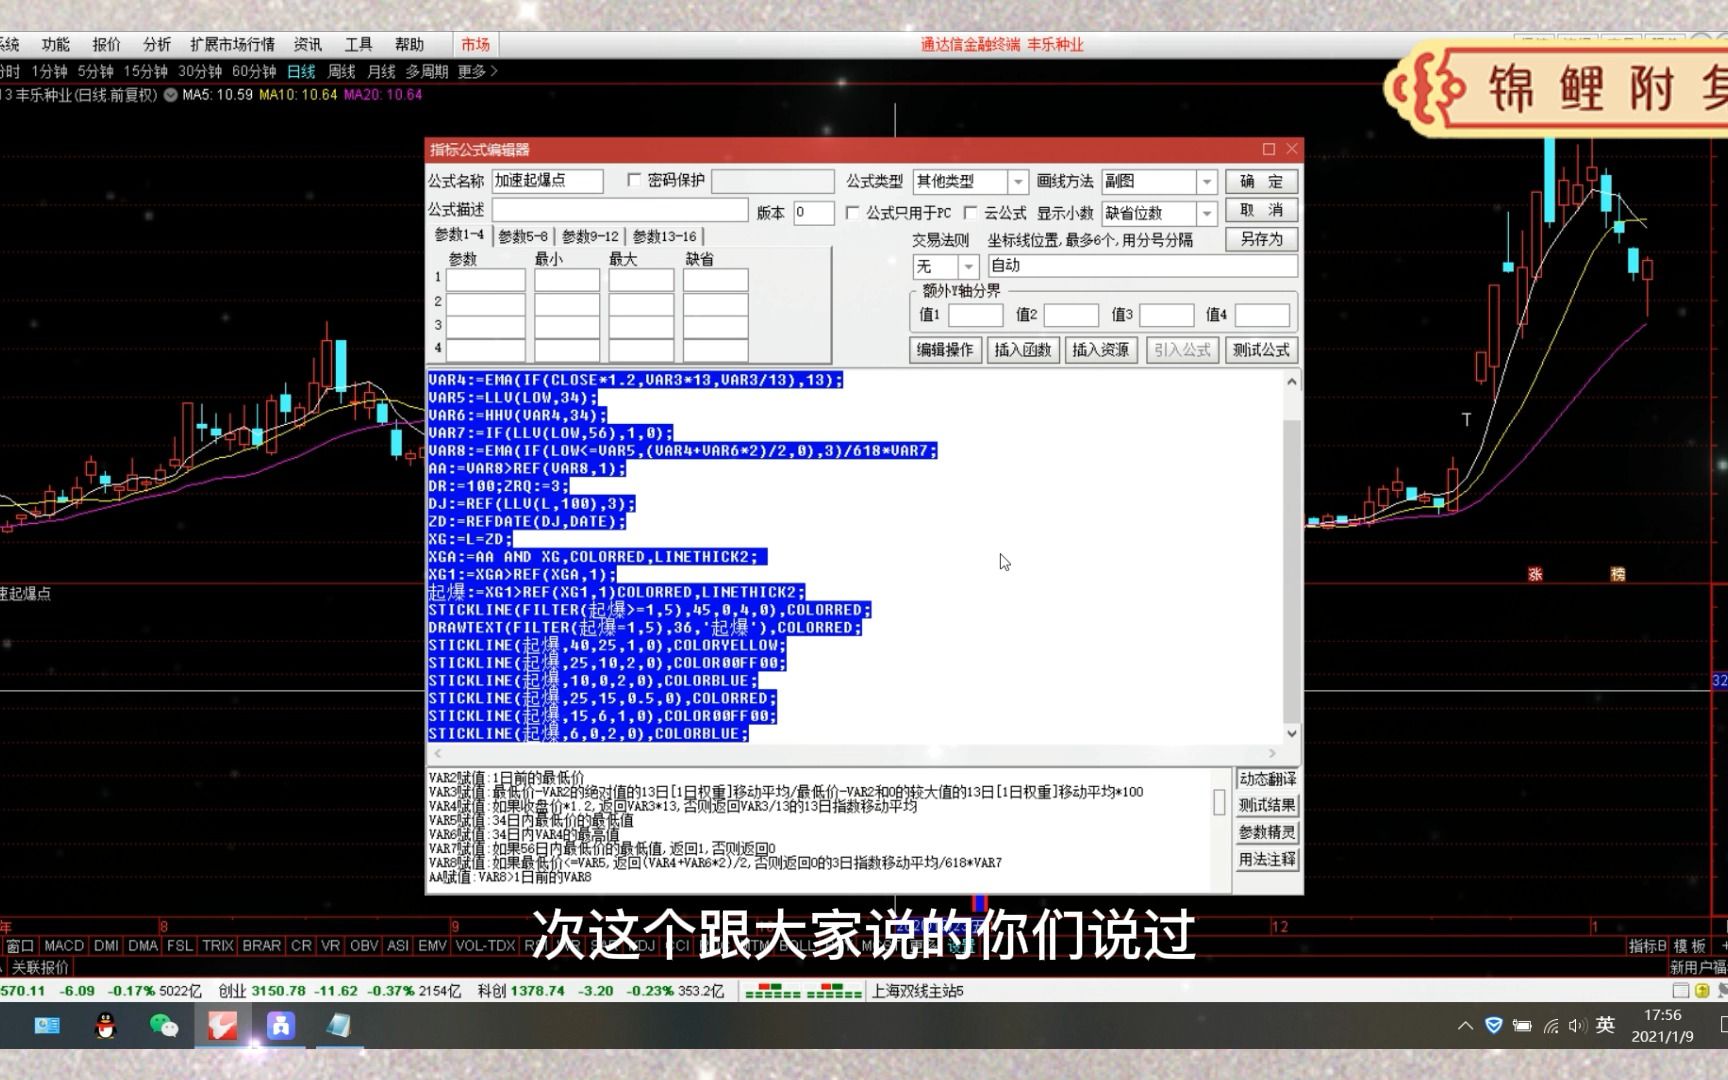
Task: Open 分析 menu
Action: pyautogui.click(x=157, y=44)
